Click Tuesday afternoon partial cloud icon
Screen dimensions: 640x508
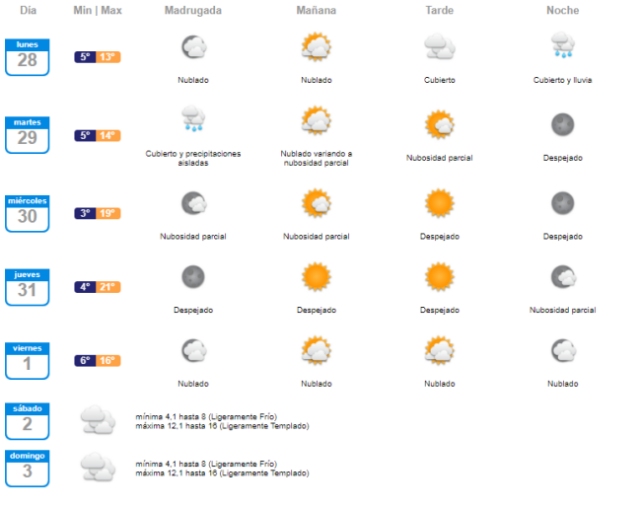point(439,125)
